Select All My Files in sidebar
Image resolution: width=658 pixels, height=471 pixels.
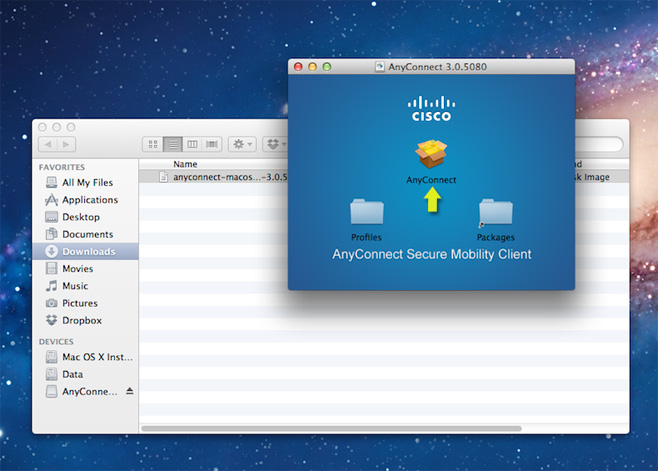(x=87, y=183)
